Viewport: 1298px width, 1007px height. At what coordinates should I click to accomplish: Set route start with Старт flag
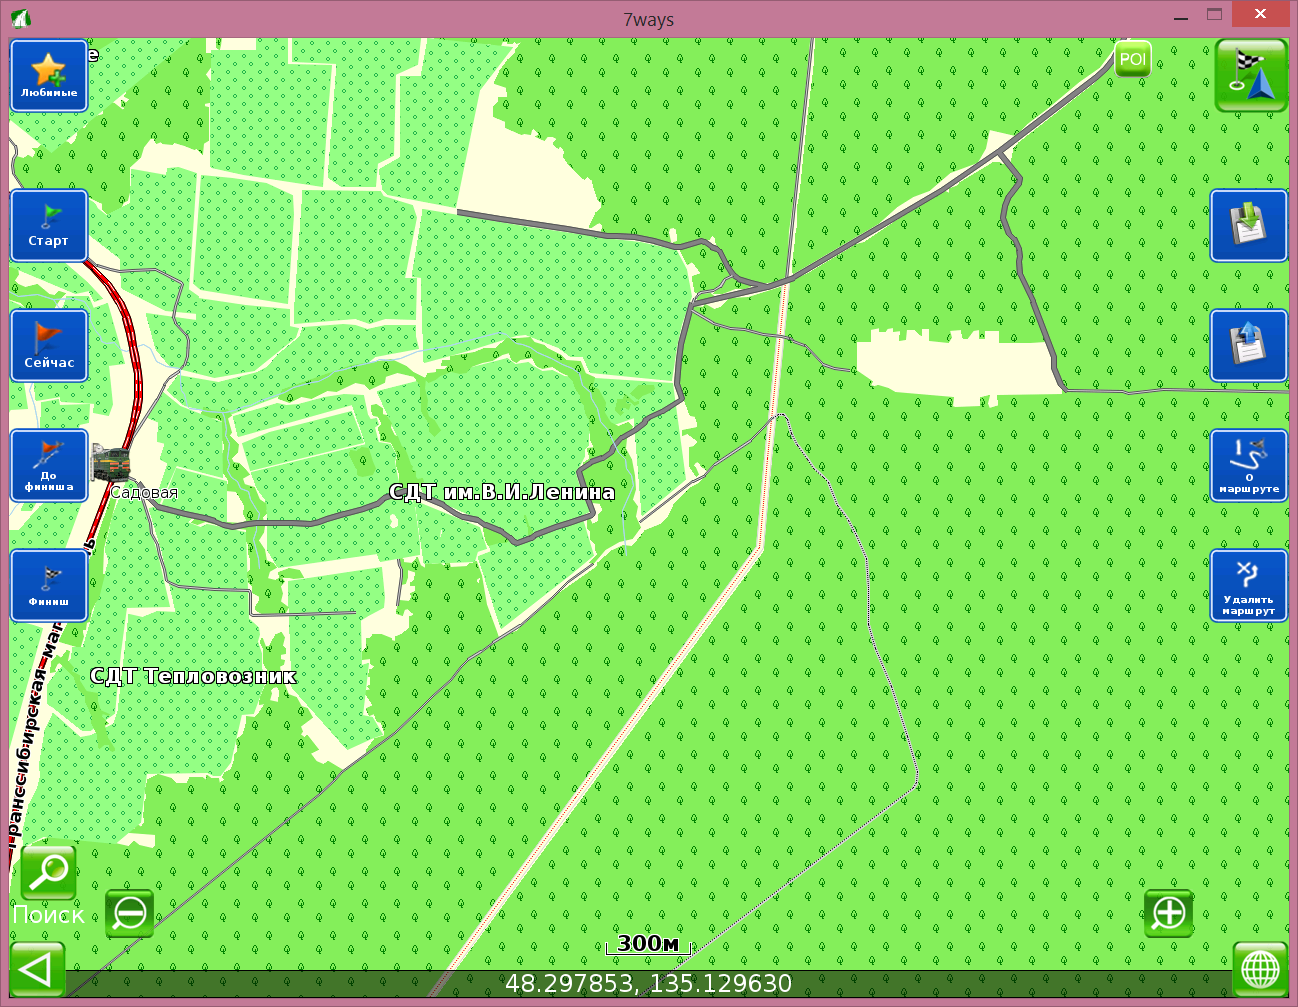[49, 226]
